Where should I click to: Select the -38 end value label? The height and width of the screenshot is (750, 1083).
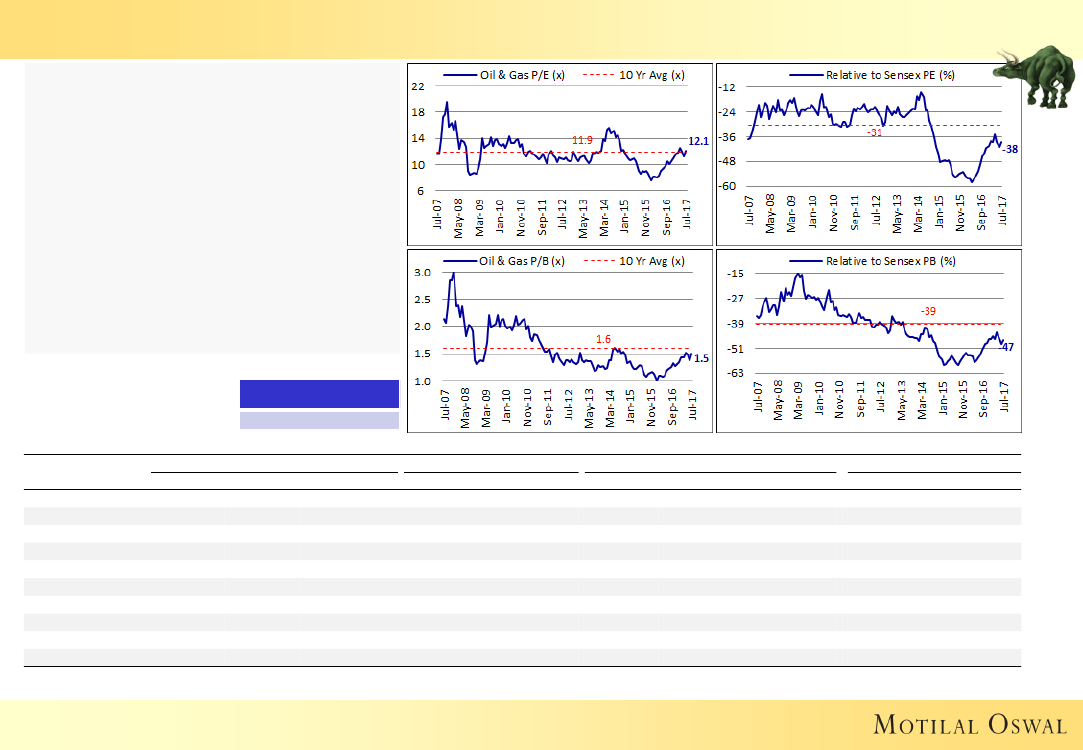click(x=1010, y=149)
